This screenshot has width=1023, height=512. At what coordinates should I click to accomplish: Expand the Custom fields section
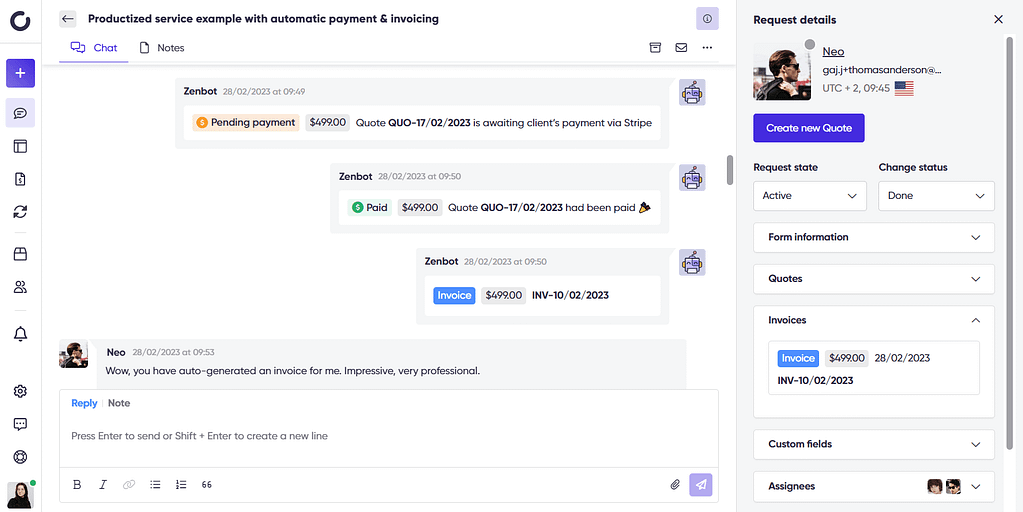(874, 444)
